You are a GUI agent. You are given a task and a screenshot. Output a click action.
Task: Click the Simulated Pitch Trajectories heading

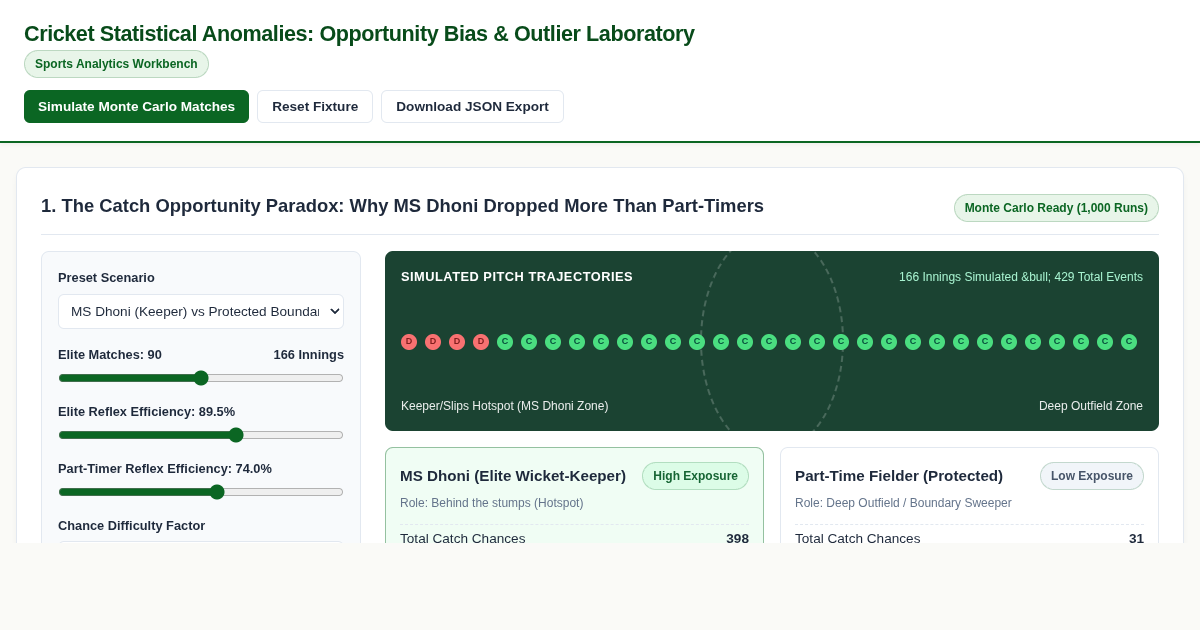point(517,277)
